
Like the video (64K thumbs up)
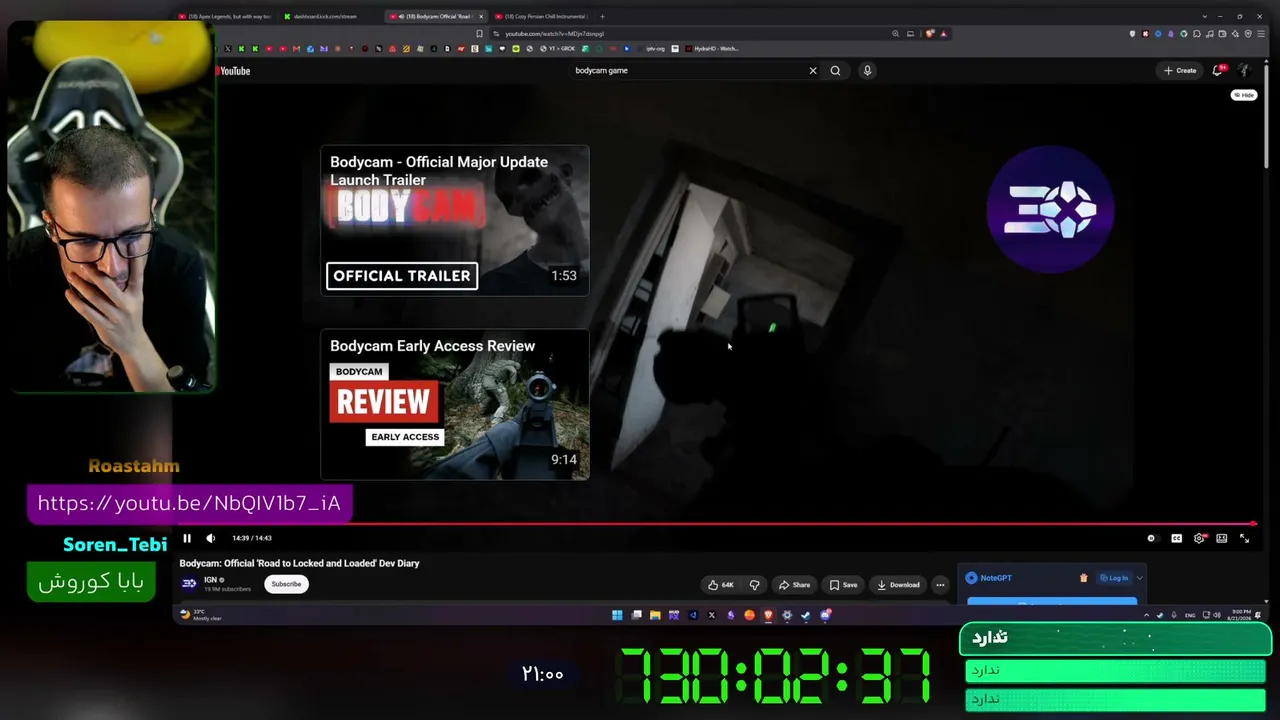720,585
